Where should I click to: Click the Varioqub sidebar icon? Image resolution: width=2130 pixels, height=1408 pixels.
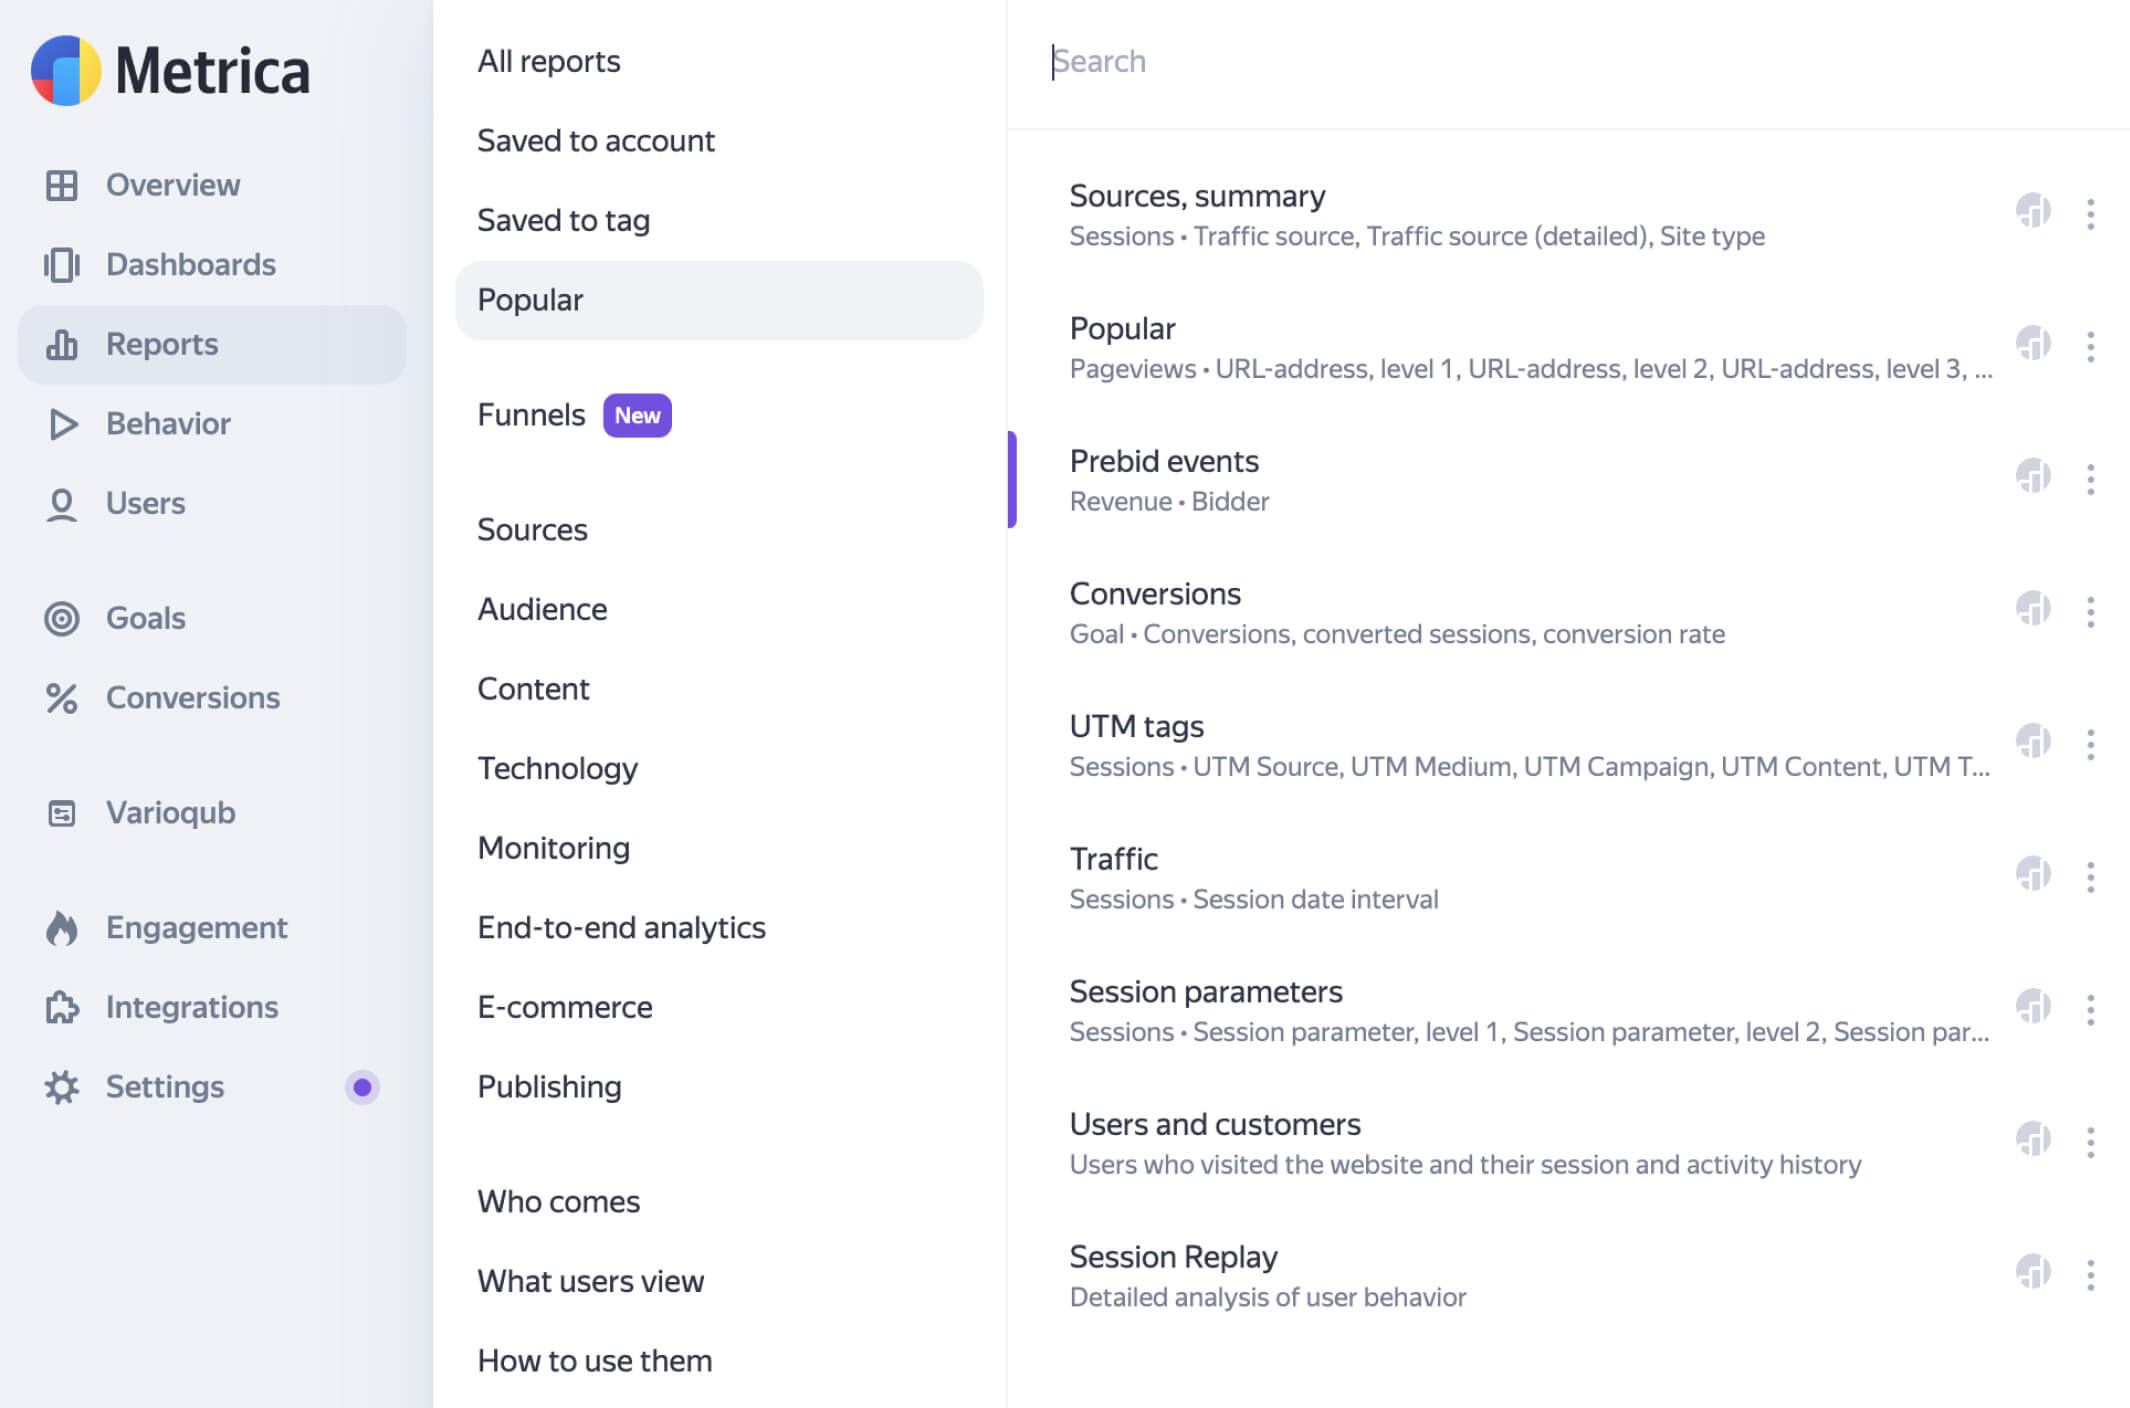tap(61, 813)
